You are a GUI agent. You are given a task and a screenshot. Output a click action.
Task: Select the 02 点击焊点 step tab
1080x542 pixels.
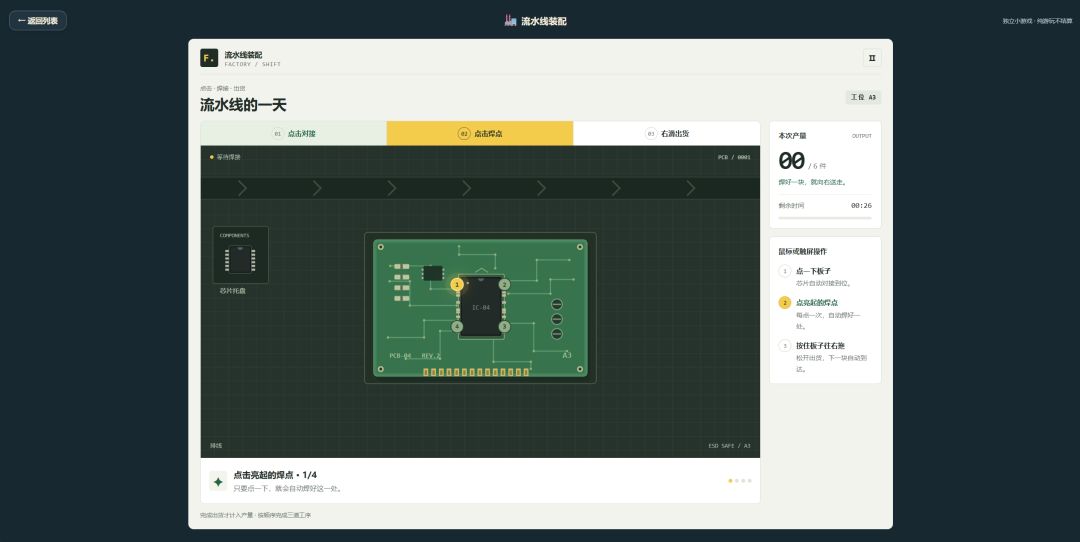[x=479, y=134]
